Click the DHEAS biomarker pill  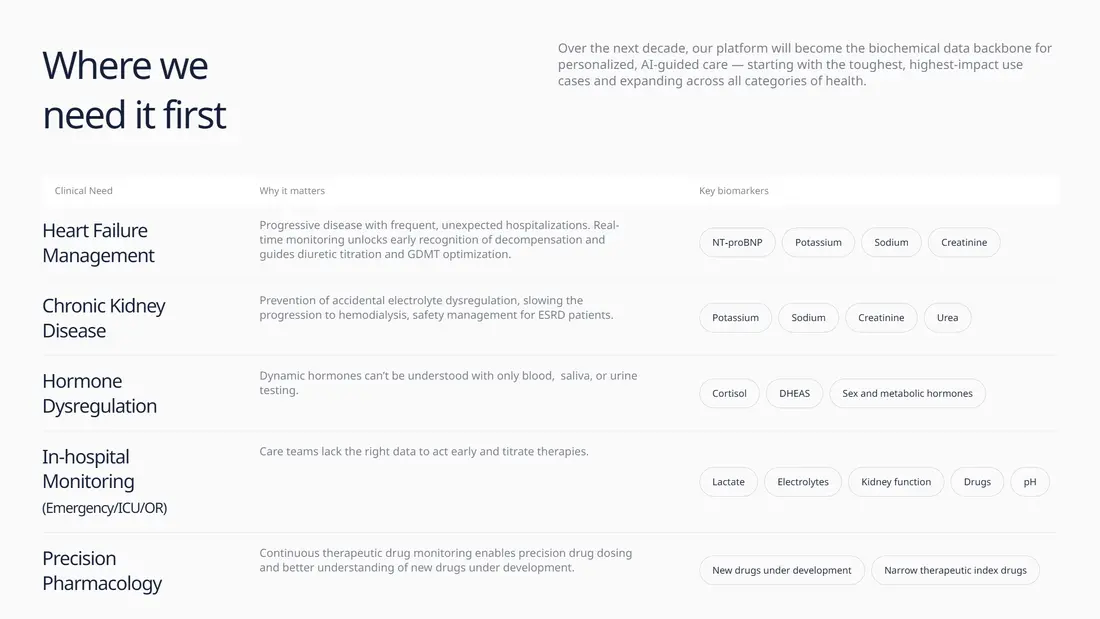coord(794,394)
